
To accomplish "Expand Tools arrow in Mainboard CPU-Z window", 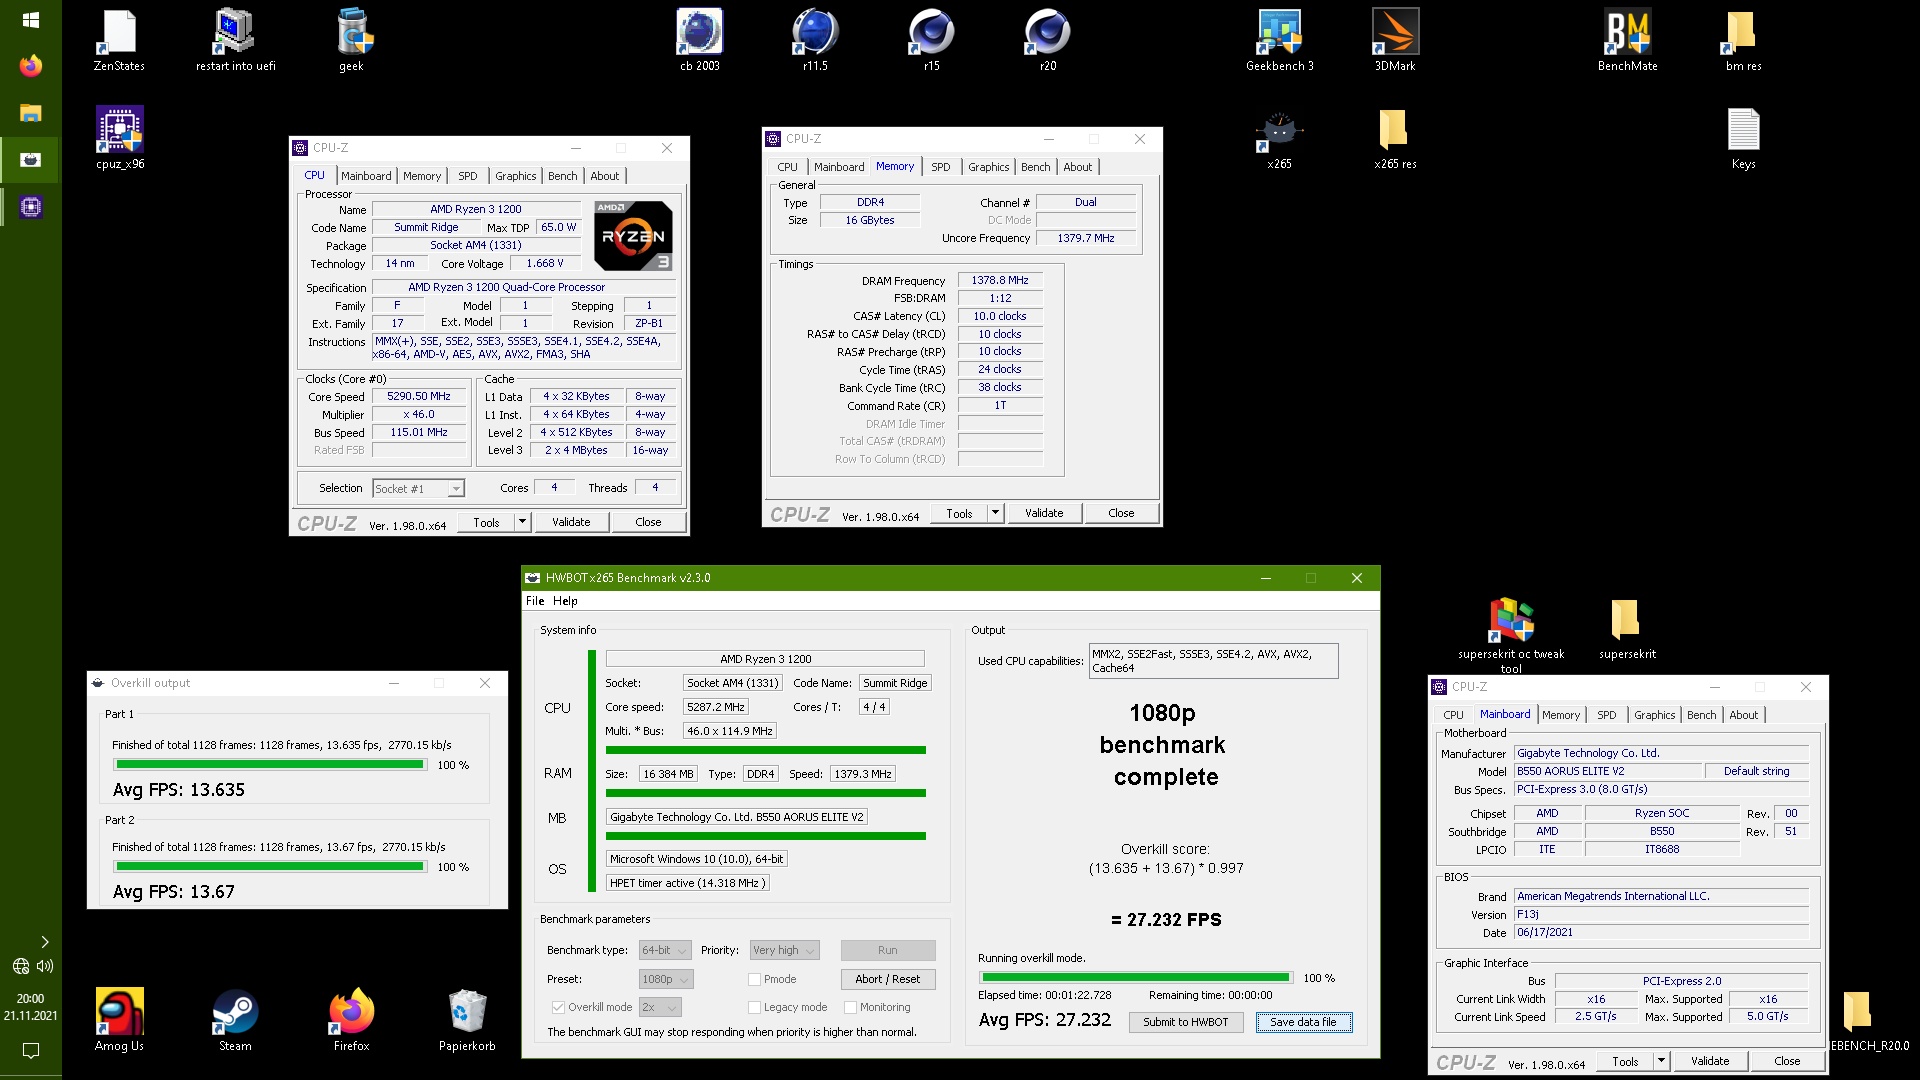I will (1661, 1061).
